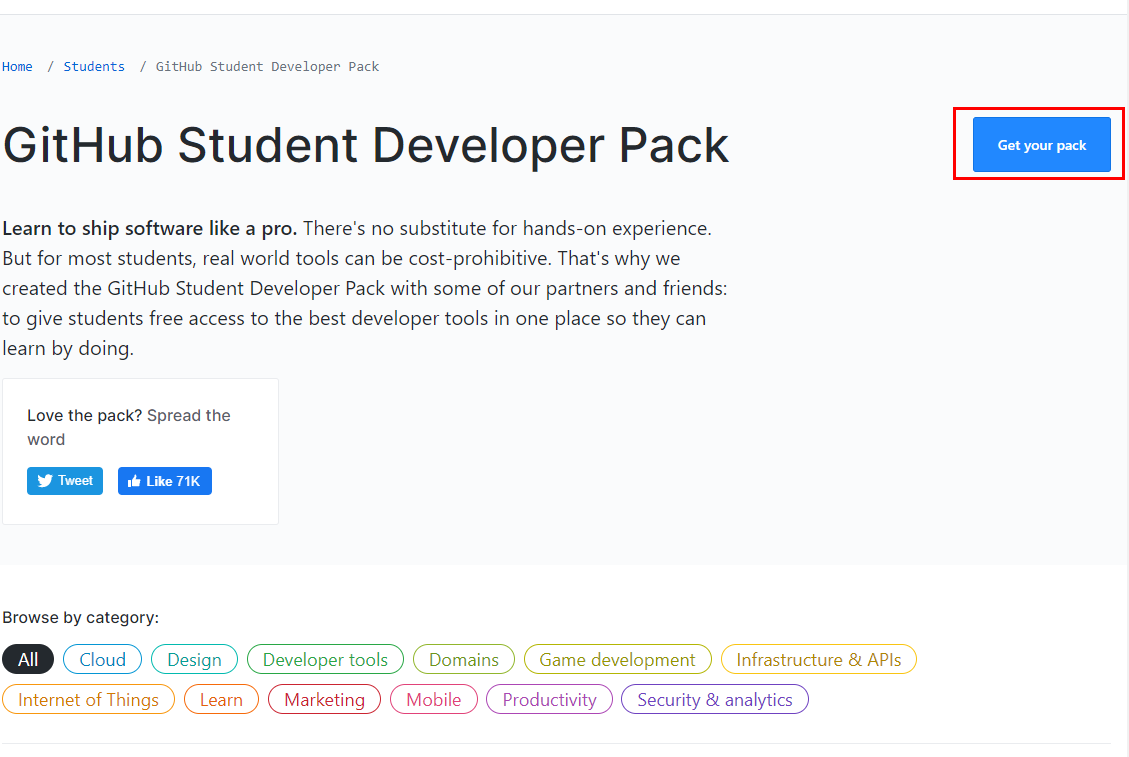Filter by Internet of Things

(89, 699)
